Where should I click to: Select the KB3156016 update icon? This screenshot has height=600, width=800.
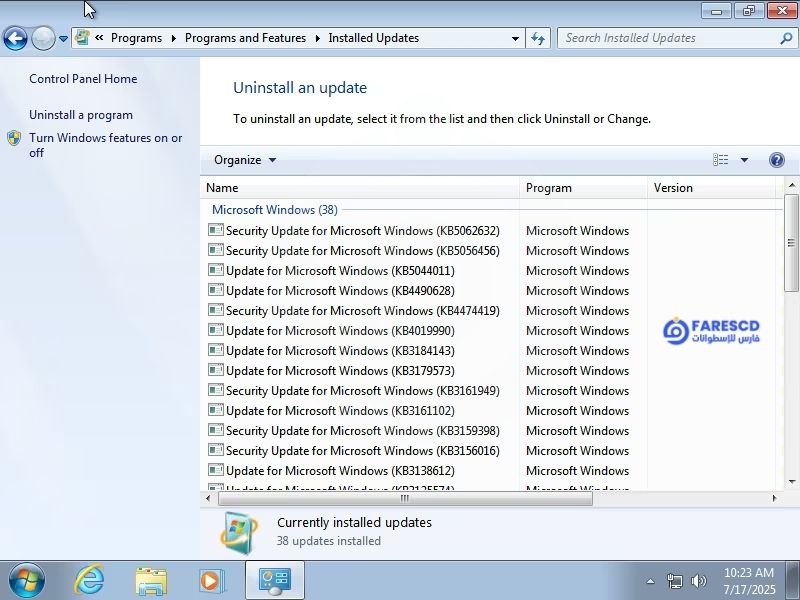(x=216, y=450)
